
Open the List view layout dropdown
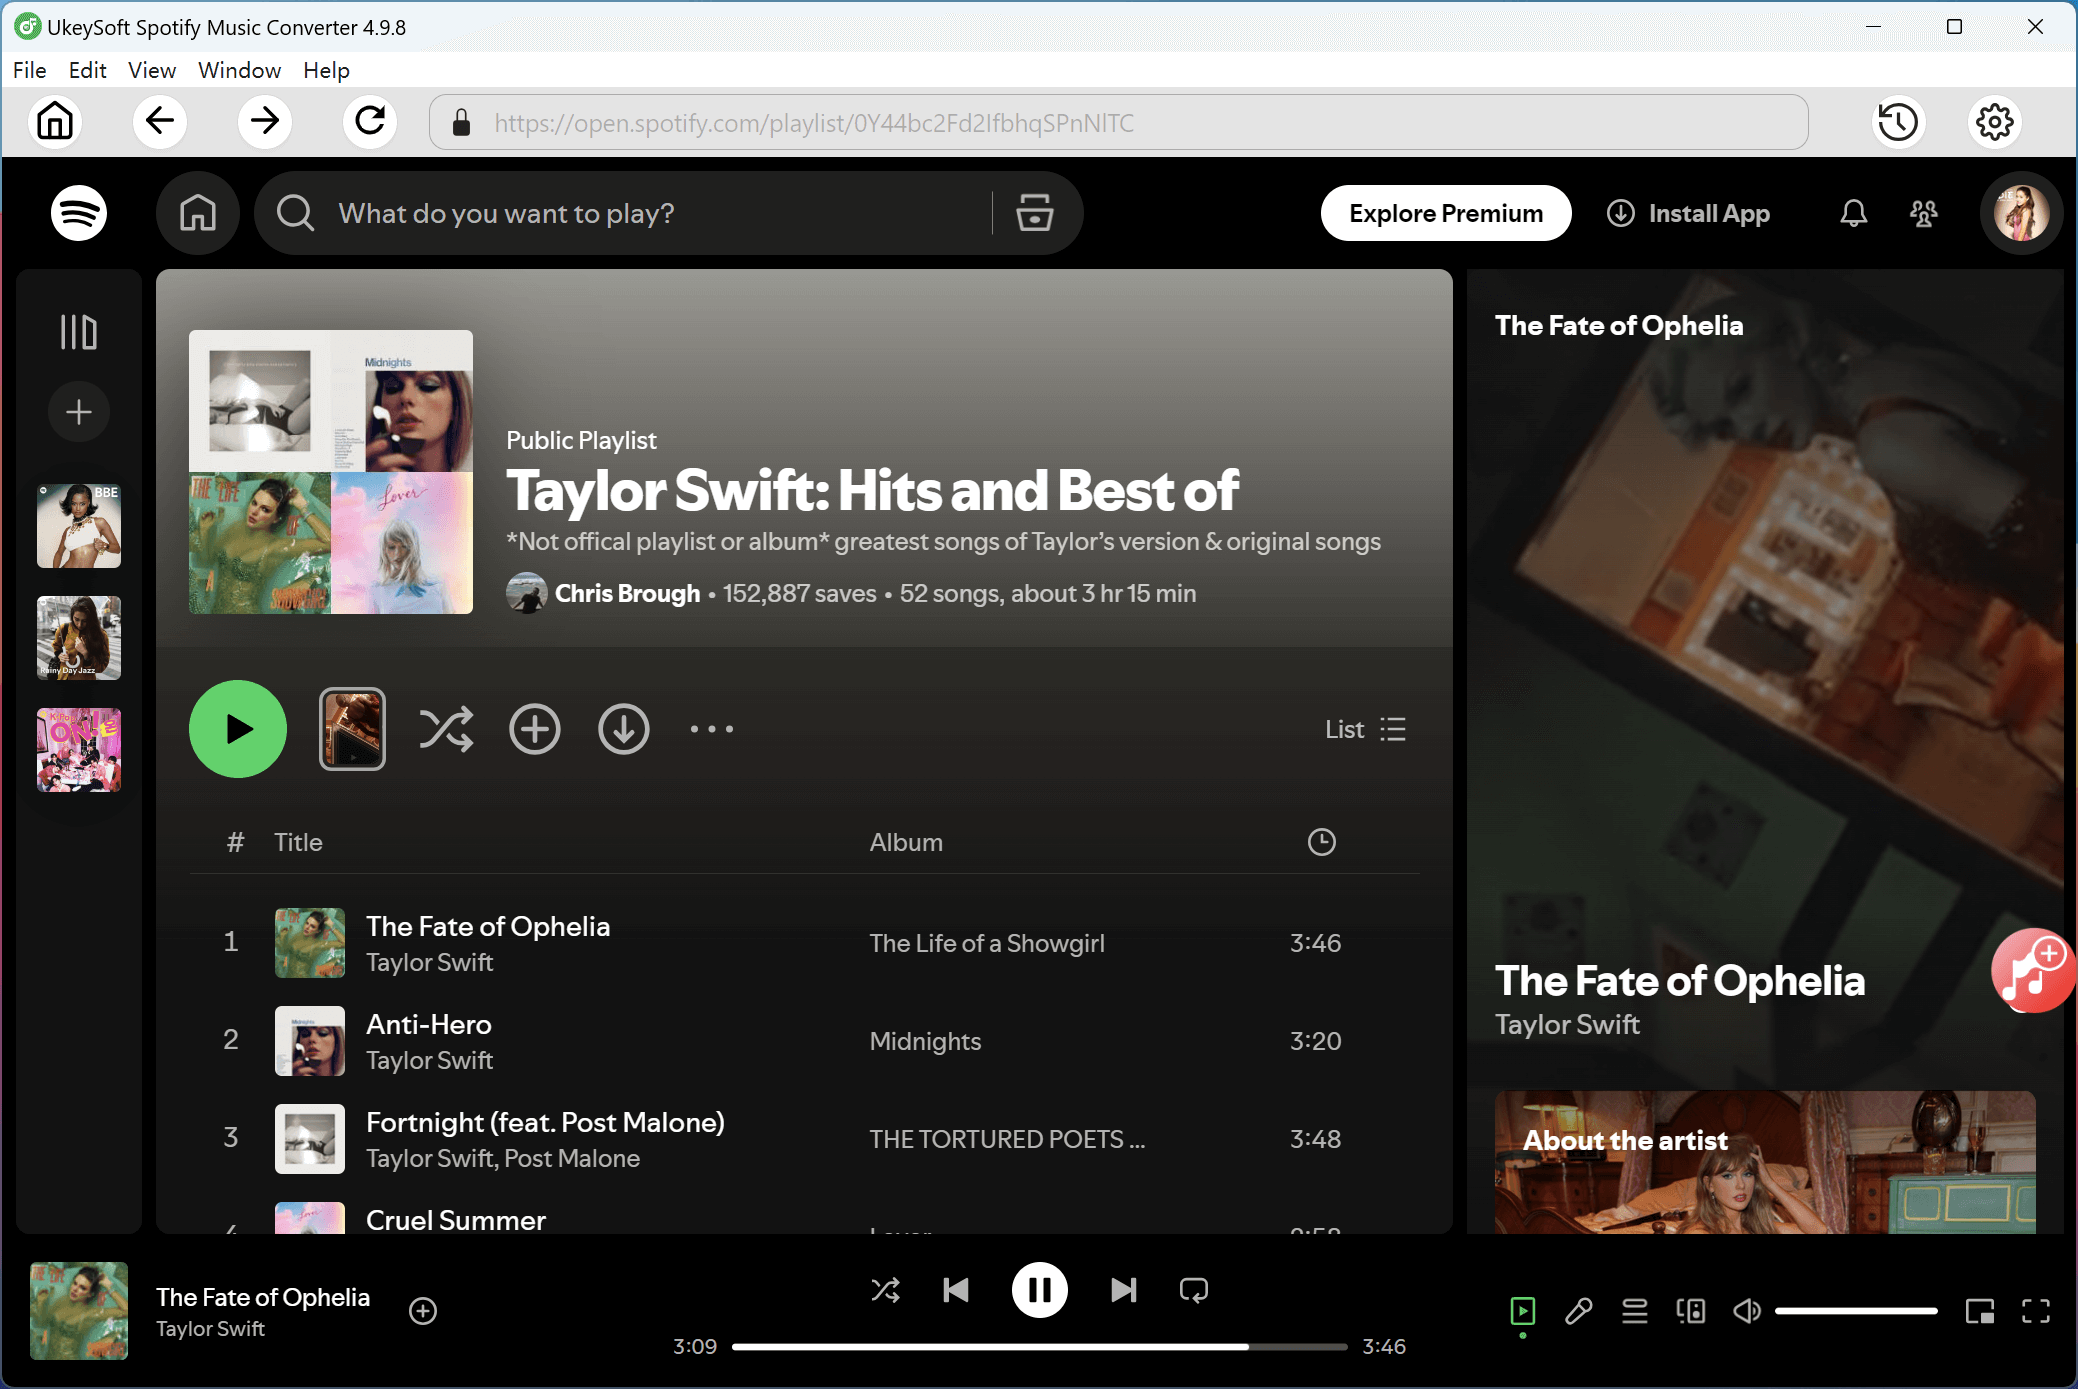[1364, 729]
